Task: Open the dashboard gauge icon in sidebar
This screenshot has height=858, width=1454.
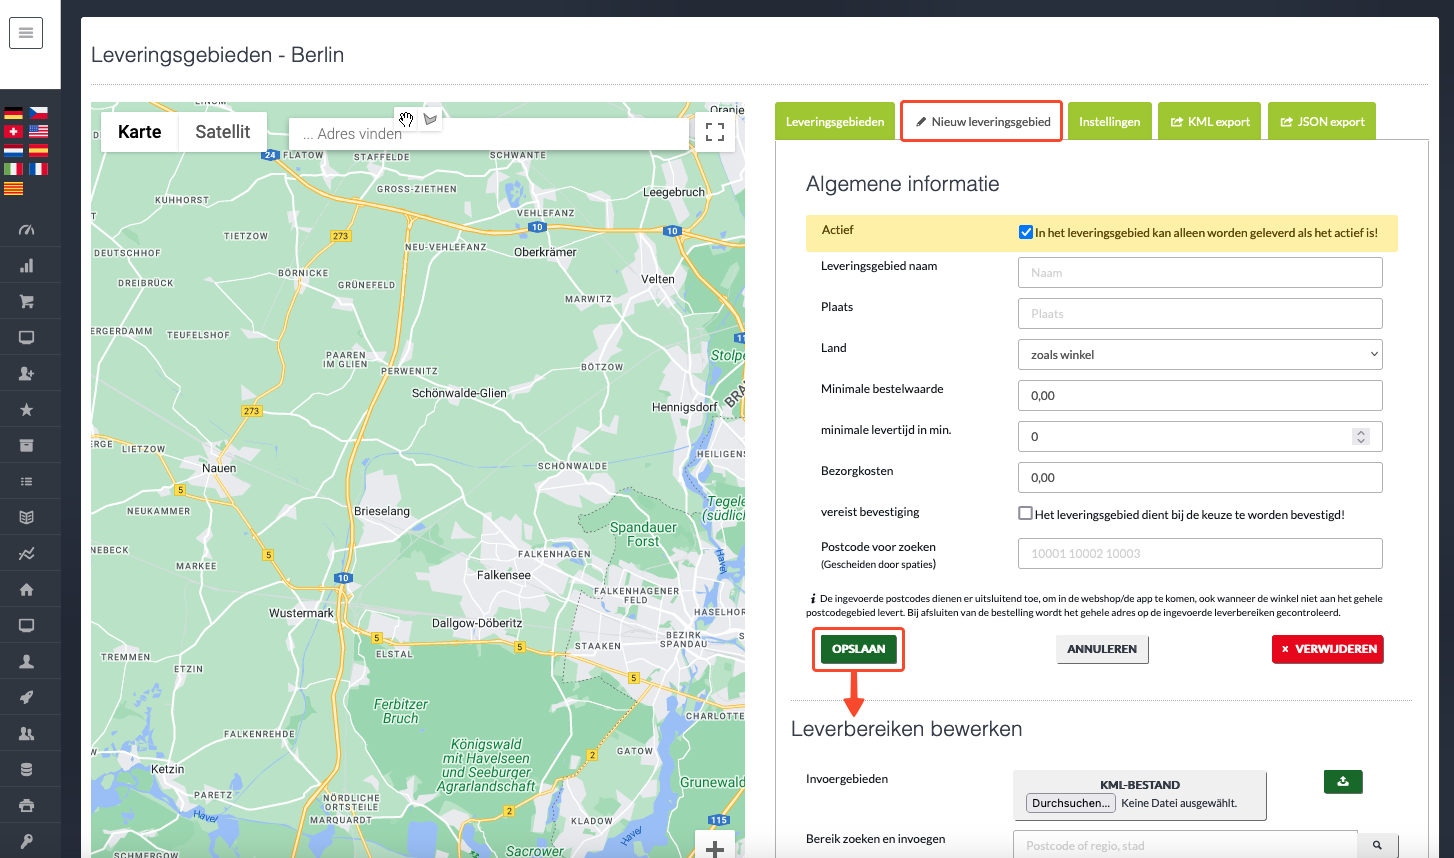Action: coord(27,230)
